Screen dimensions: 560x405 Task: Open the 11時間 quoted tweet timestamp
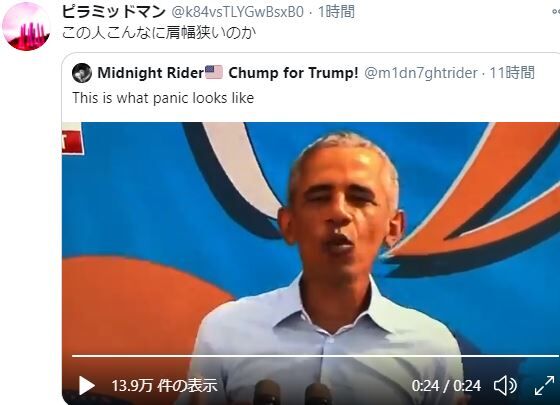[x=512, y=73]
